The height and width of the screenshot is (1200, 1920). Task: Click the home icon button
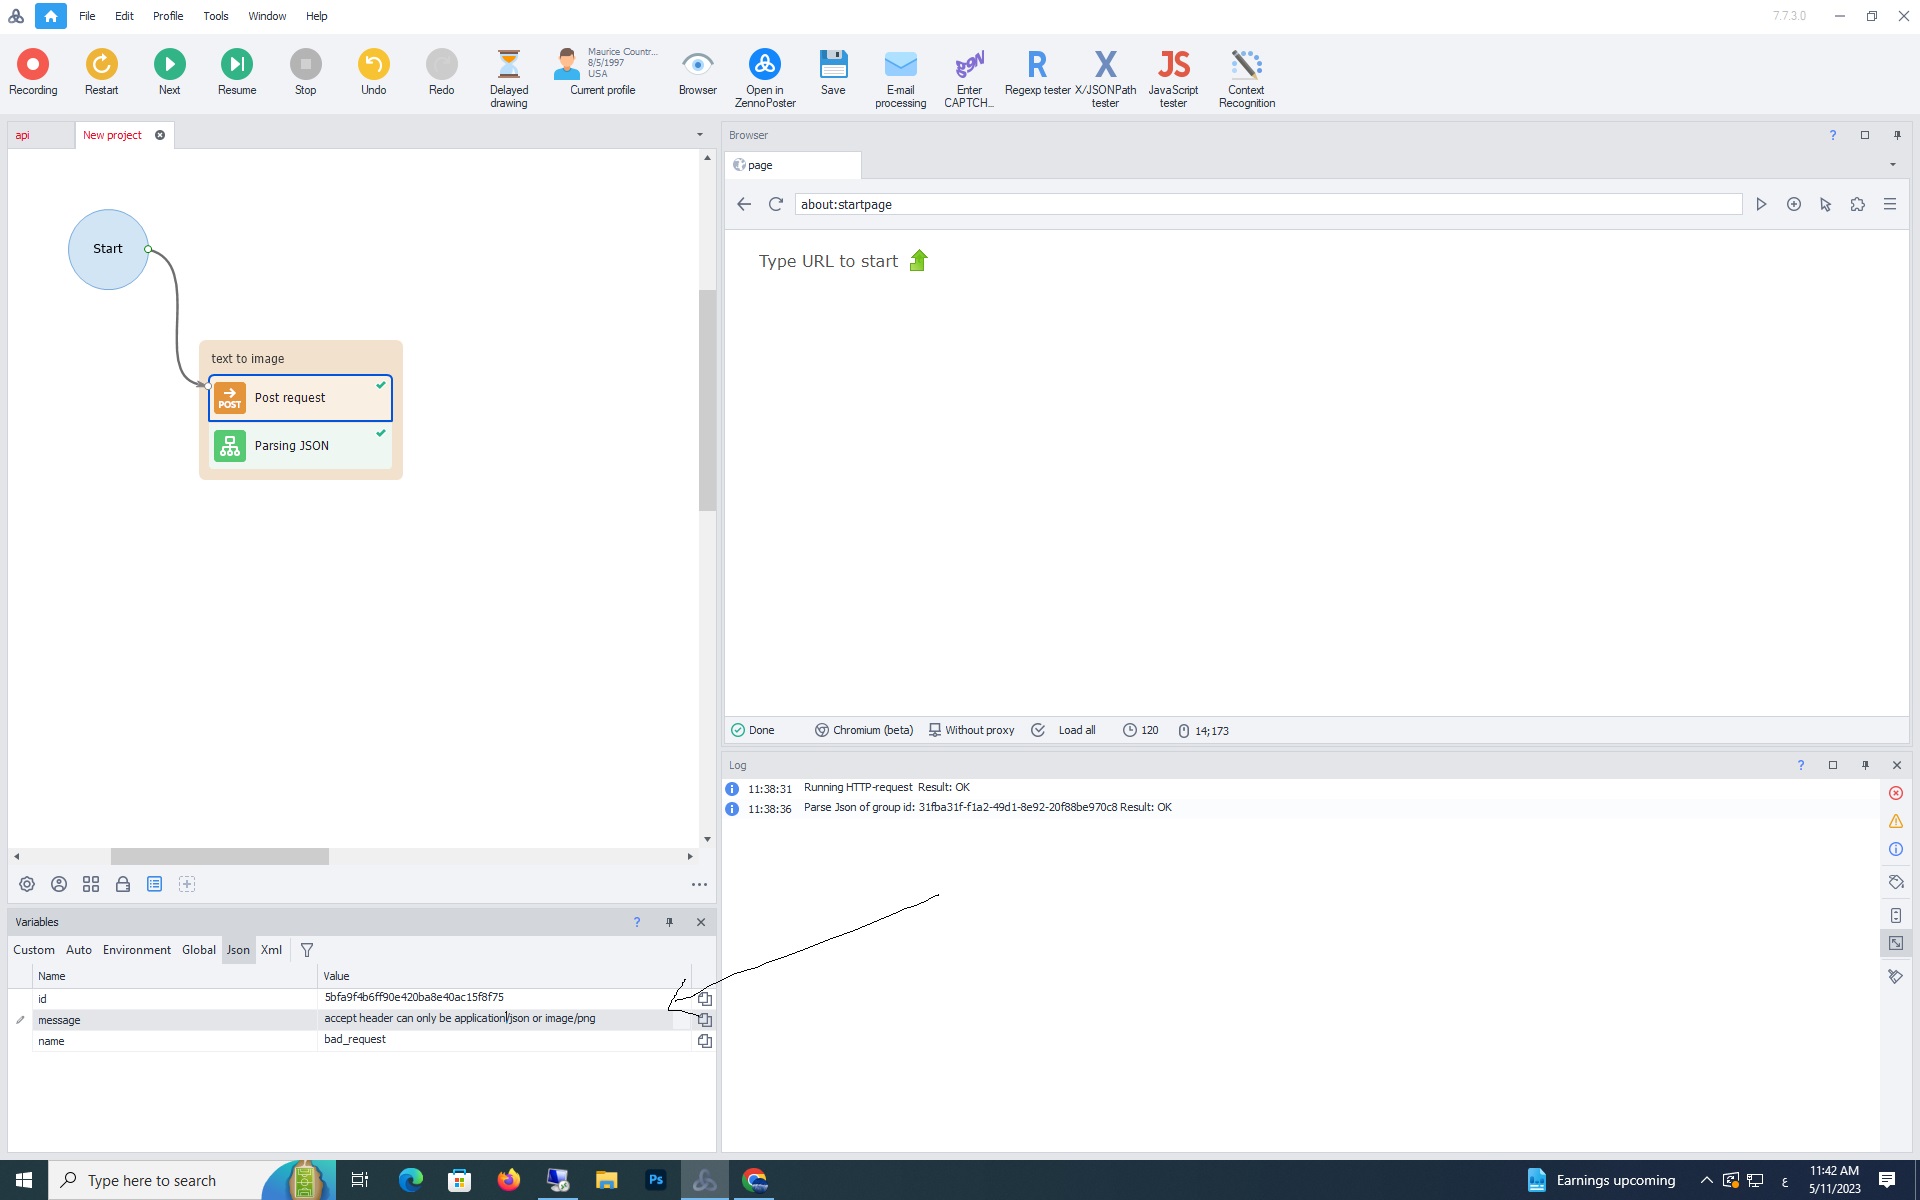51,16
